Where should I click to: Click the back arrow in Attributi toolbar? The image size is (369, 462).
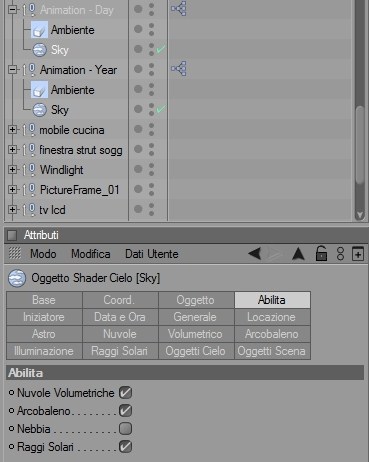pyautogui.click(x=255, y=254)
